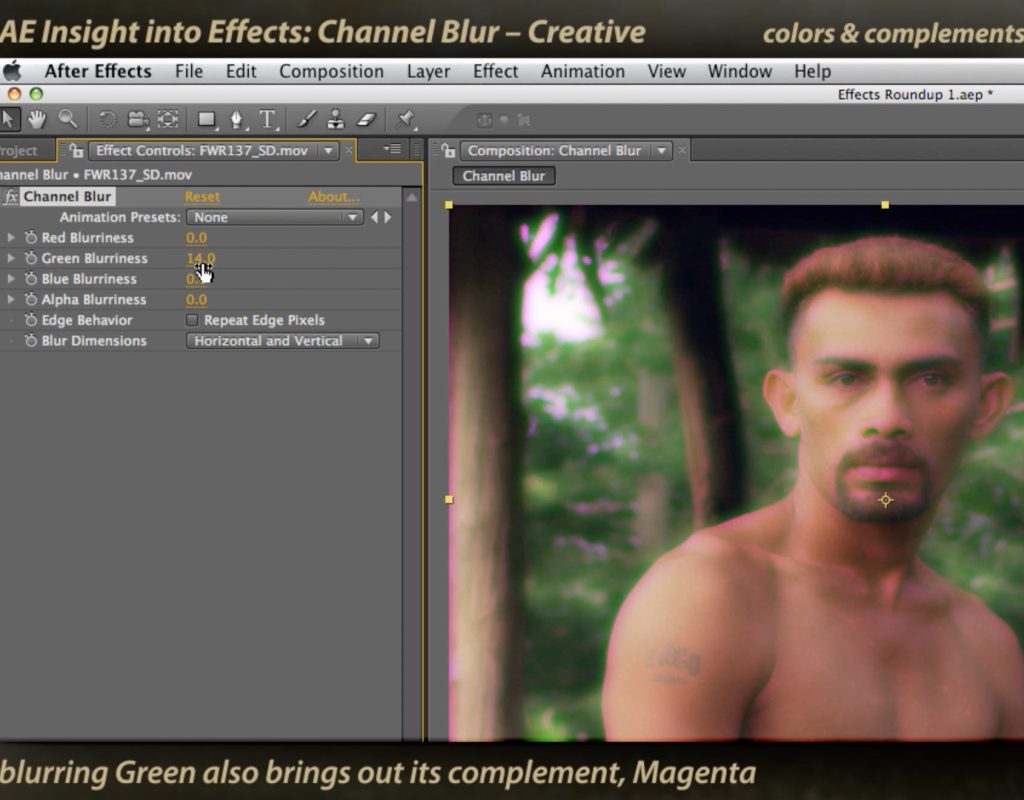
Task: Toggle the Composition panel lock icon
Action: pyautogui.click(x=449, y=151)
